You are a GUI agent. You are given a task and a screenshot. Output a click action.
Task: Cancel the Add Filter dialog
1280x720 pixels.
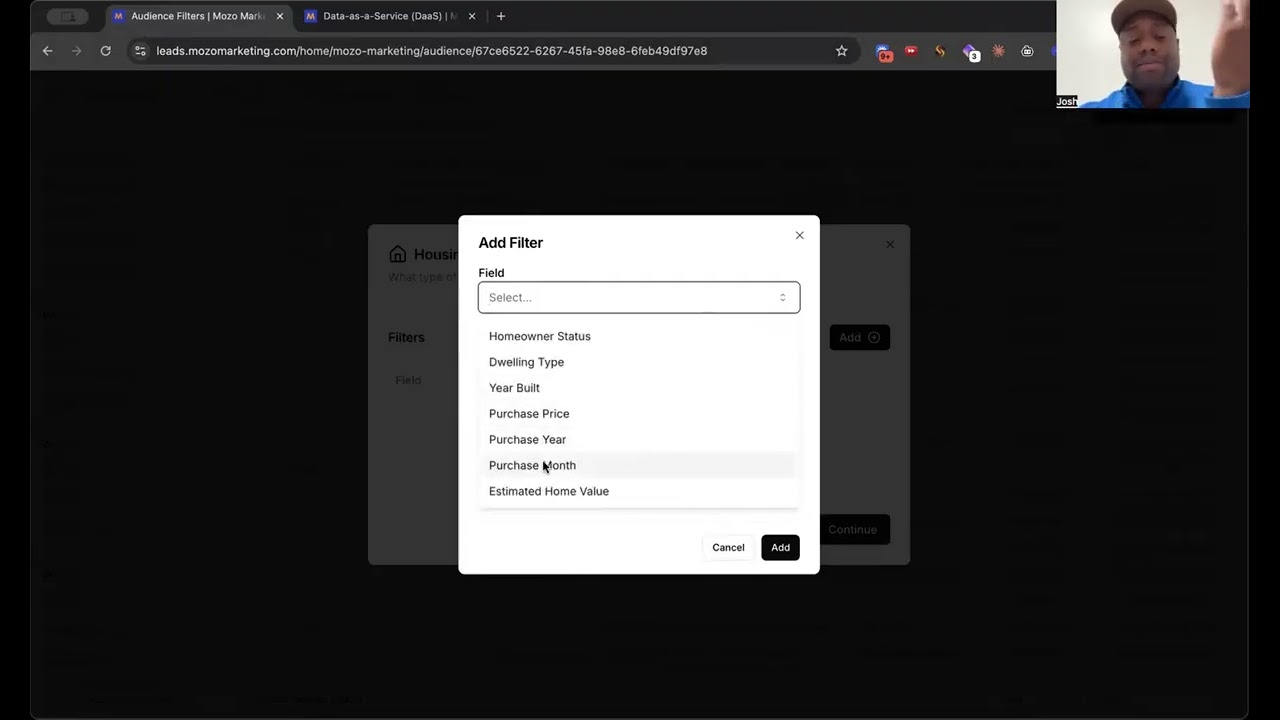(x=728, y=547)
